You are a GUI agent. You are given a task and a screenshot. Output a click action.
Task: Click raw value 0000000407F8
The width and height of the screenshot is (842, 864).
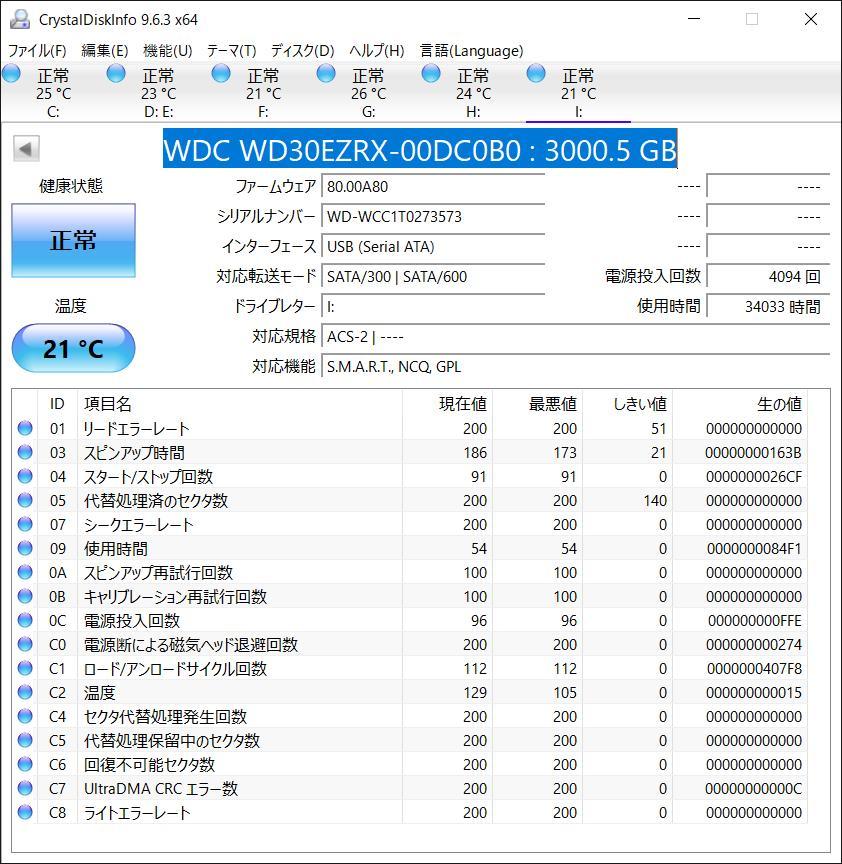[x=754, y=669]
